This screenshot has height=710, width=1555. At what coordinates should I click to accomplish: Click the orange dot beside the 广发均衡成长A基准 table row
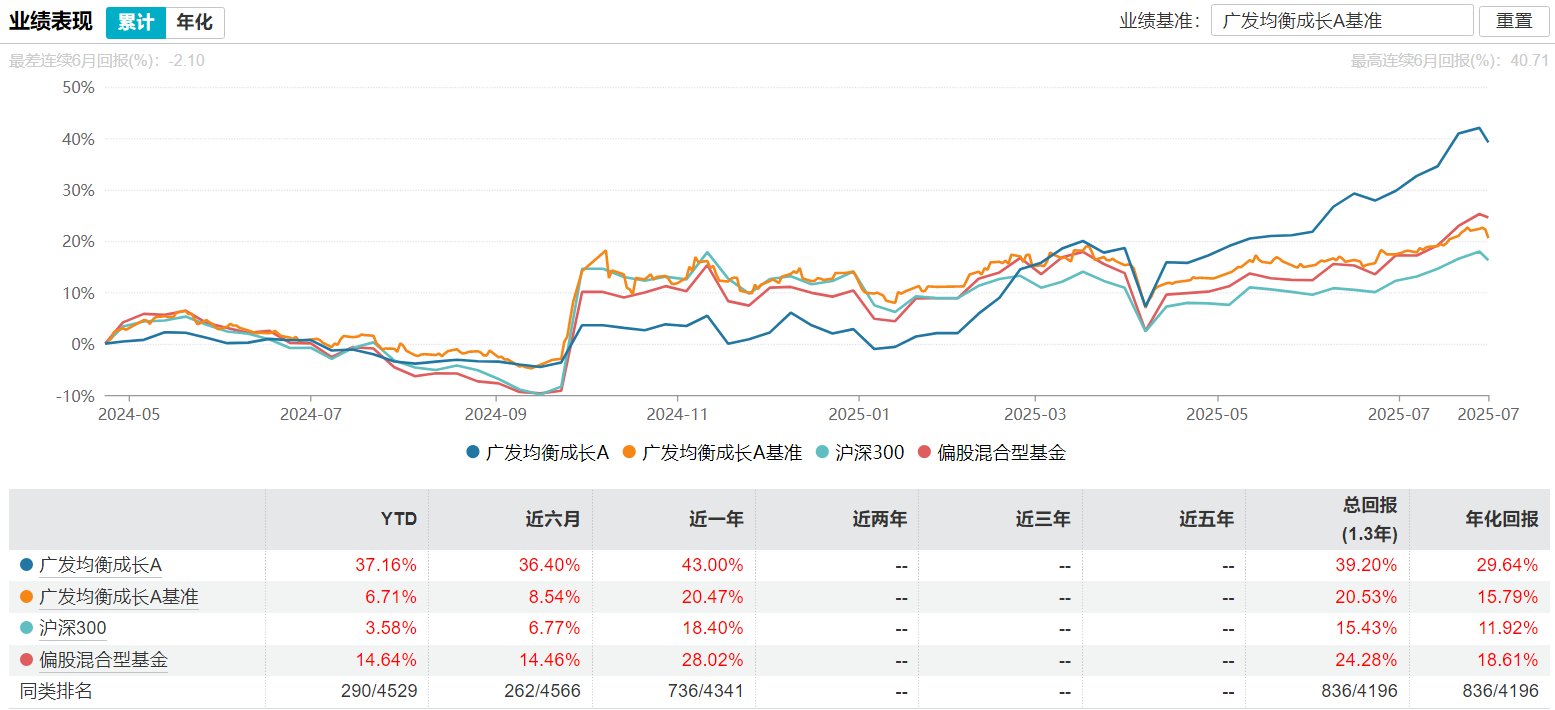pos(26,597)
